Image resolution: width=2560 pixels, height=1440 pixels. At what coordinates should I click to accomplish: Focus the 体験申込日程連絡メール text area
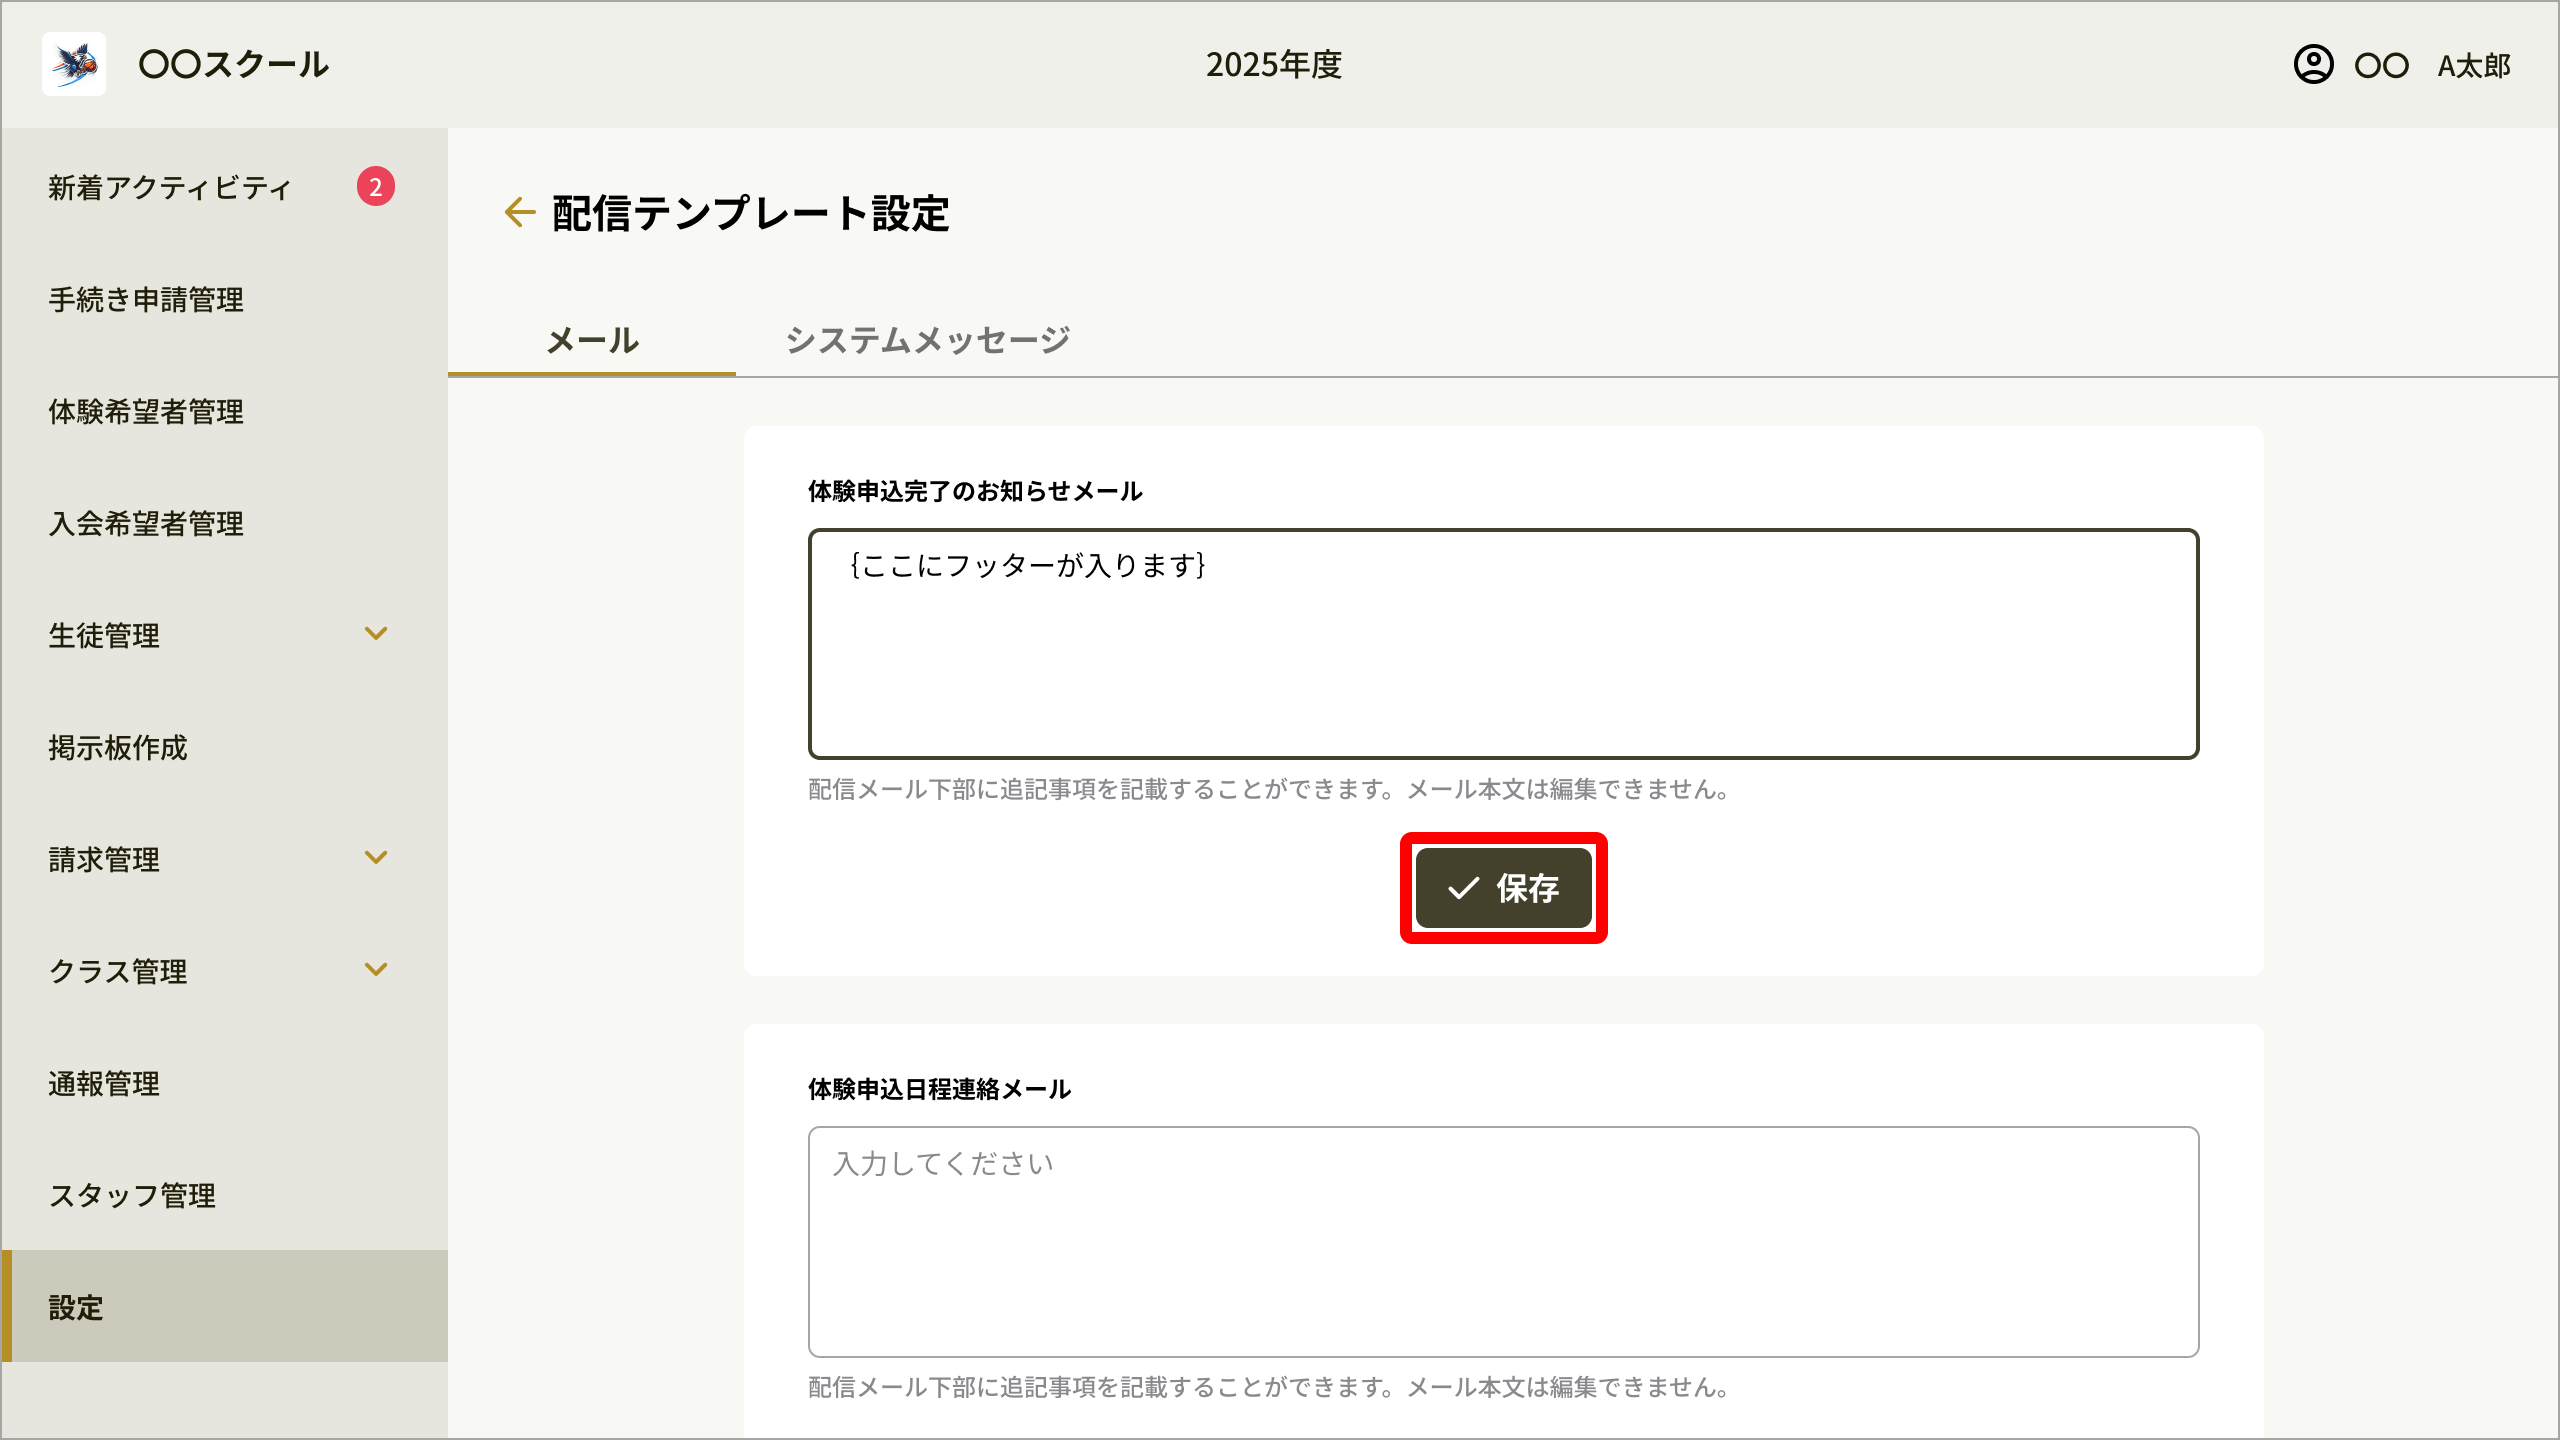(x=1503, y=1242)
